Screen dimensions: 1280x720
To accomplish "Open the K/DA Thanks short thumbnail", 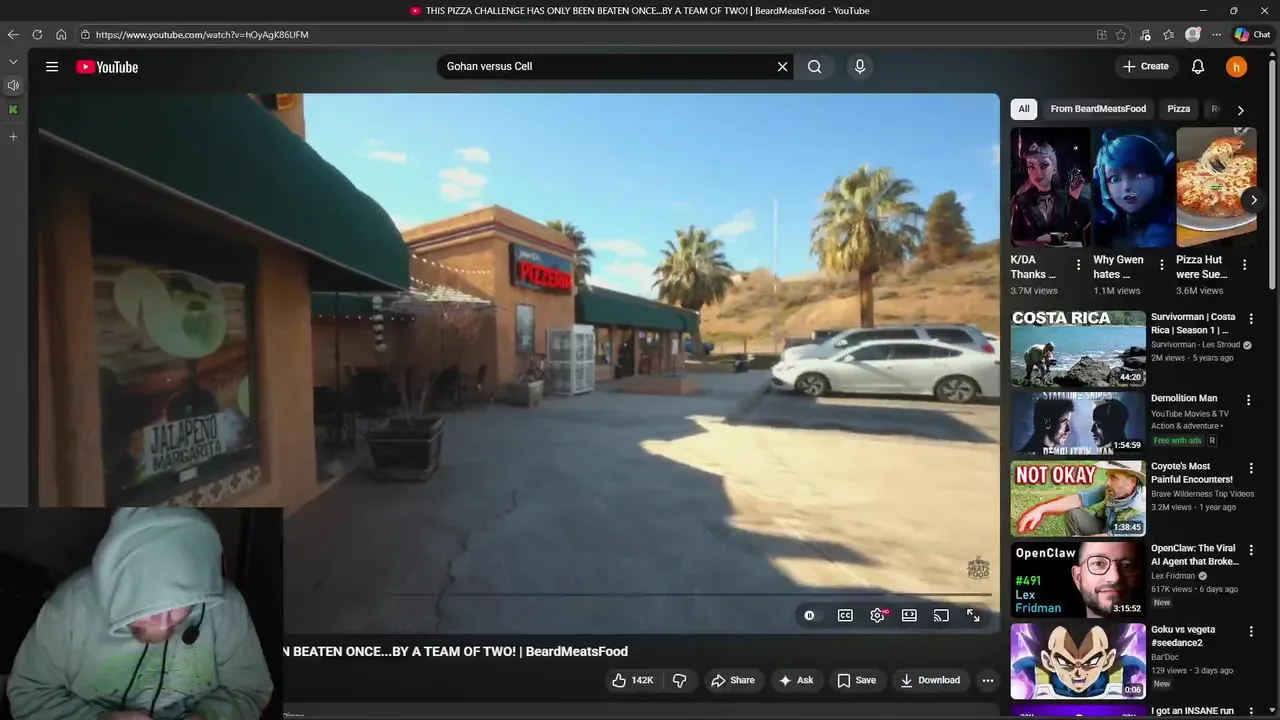I will 1050,187.
